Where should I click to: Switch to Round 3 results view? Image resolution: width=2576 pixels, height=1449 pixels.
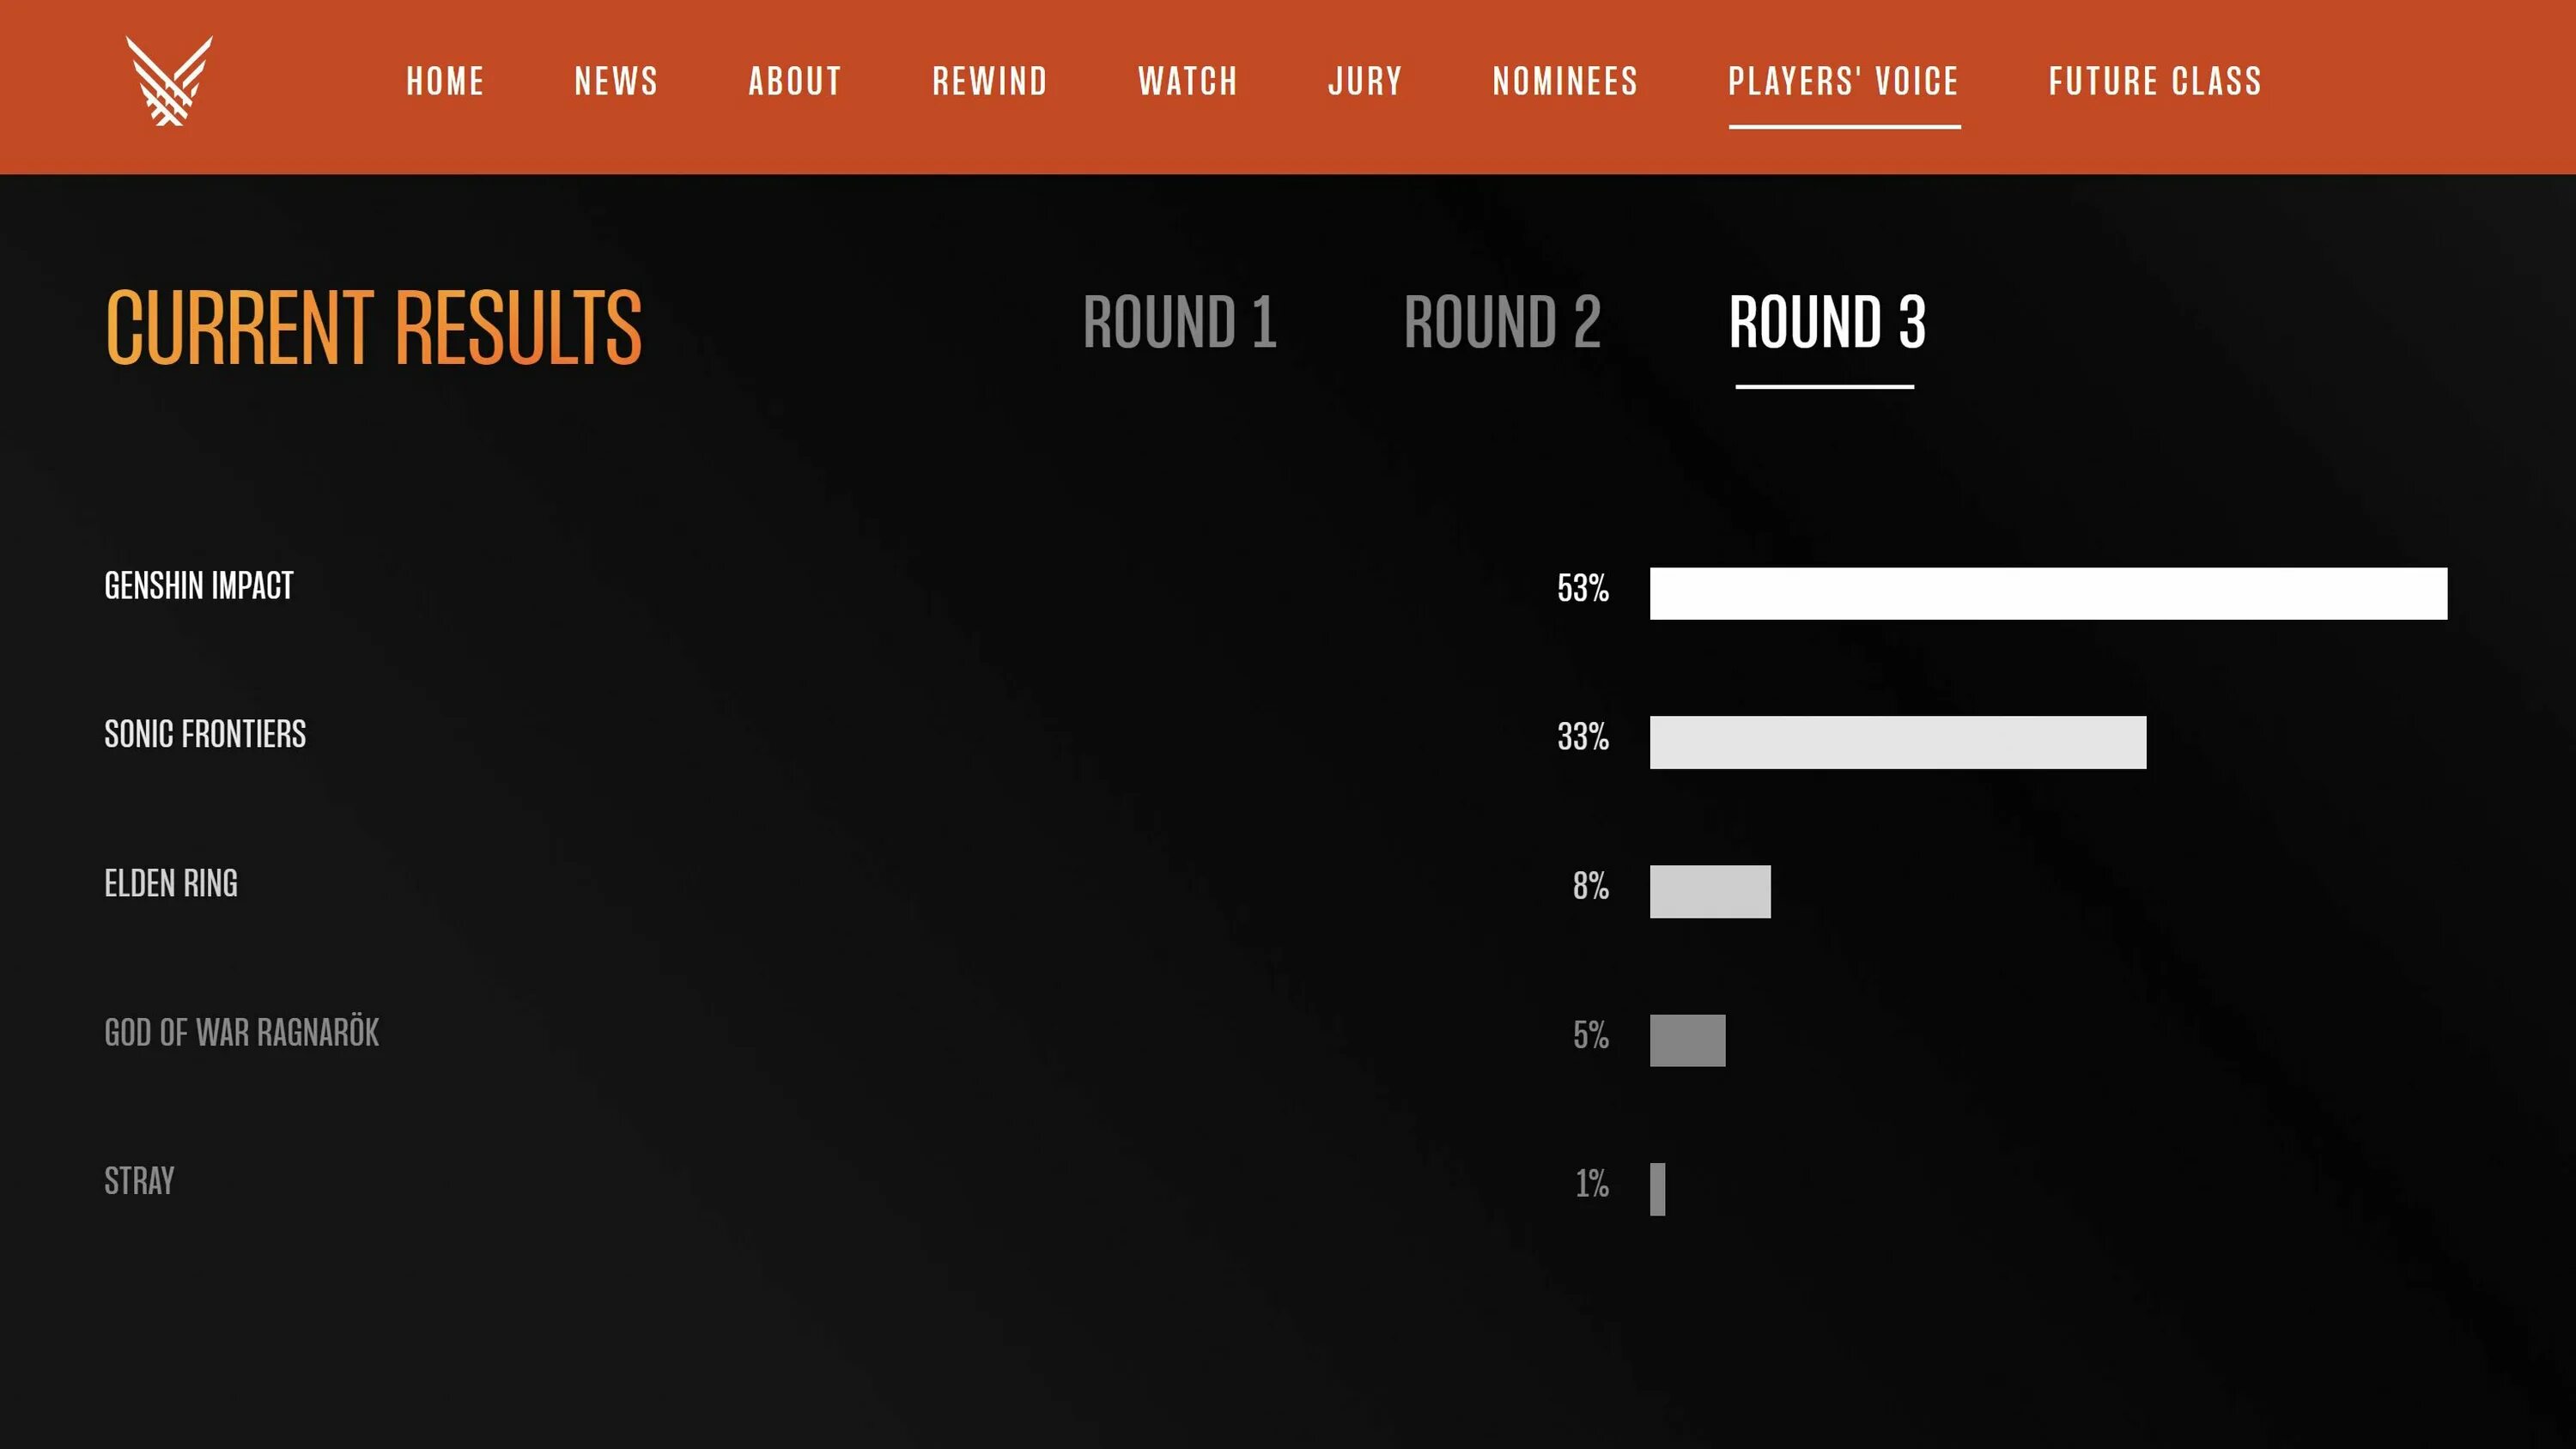(1827, 325)
